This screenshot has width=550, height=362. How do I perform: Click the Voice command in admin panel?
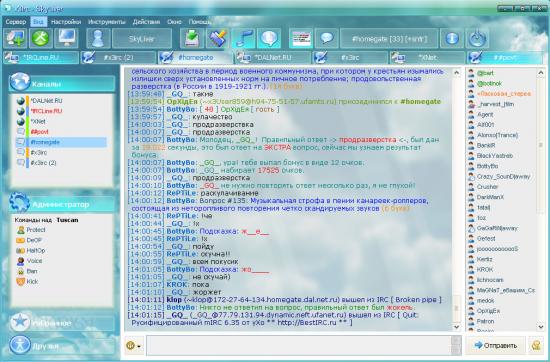point(29,261)
